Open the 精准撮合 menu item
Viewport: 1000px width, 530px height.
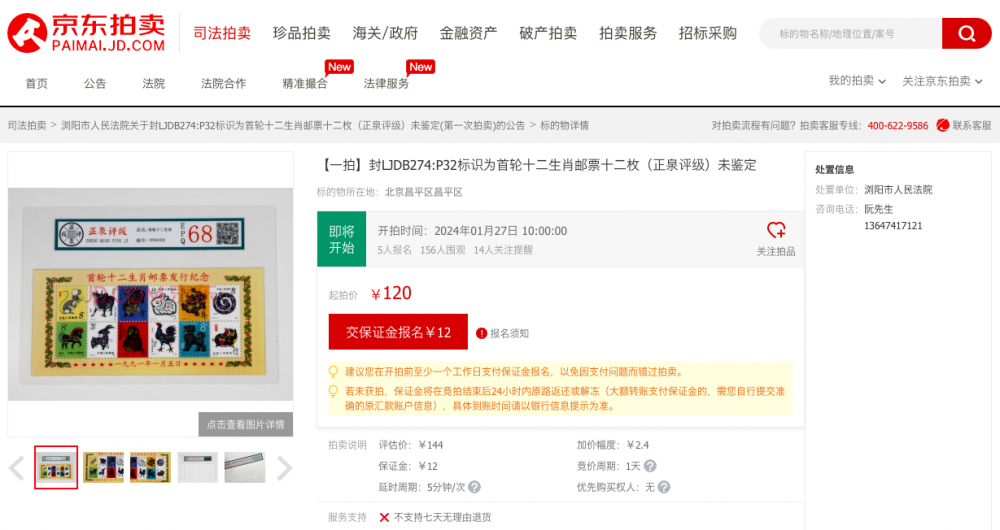305,84
